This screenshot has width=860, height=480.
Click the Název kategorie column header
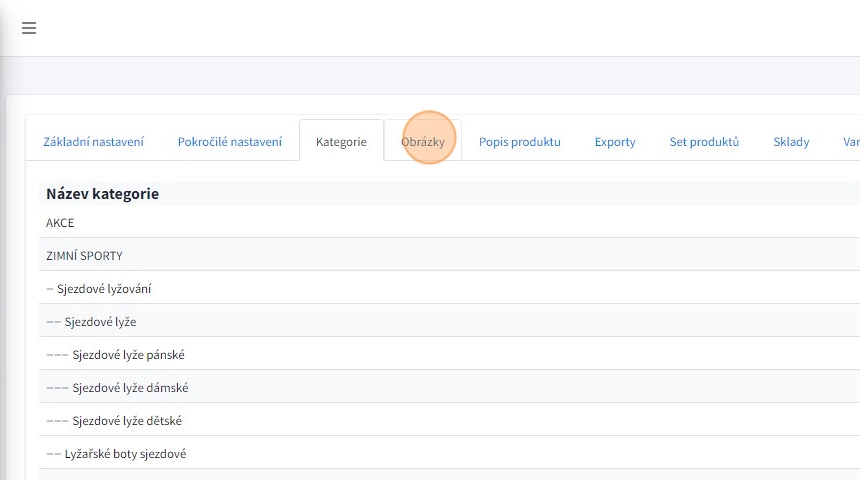coord(102,194)
